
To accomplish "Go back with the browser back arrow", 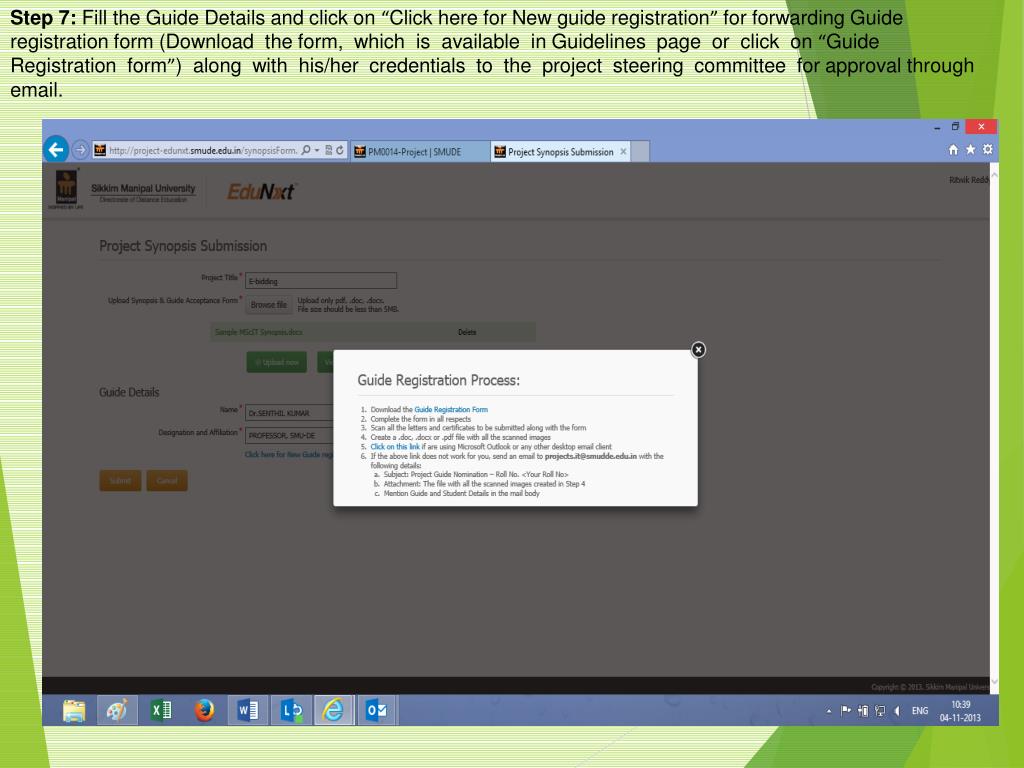I will [x=56, y=150].
